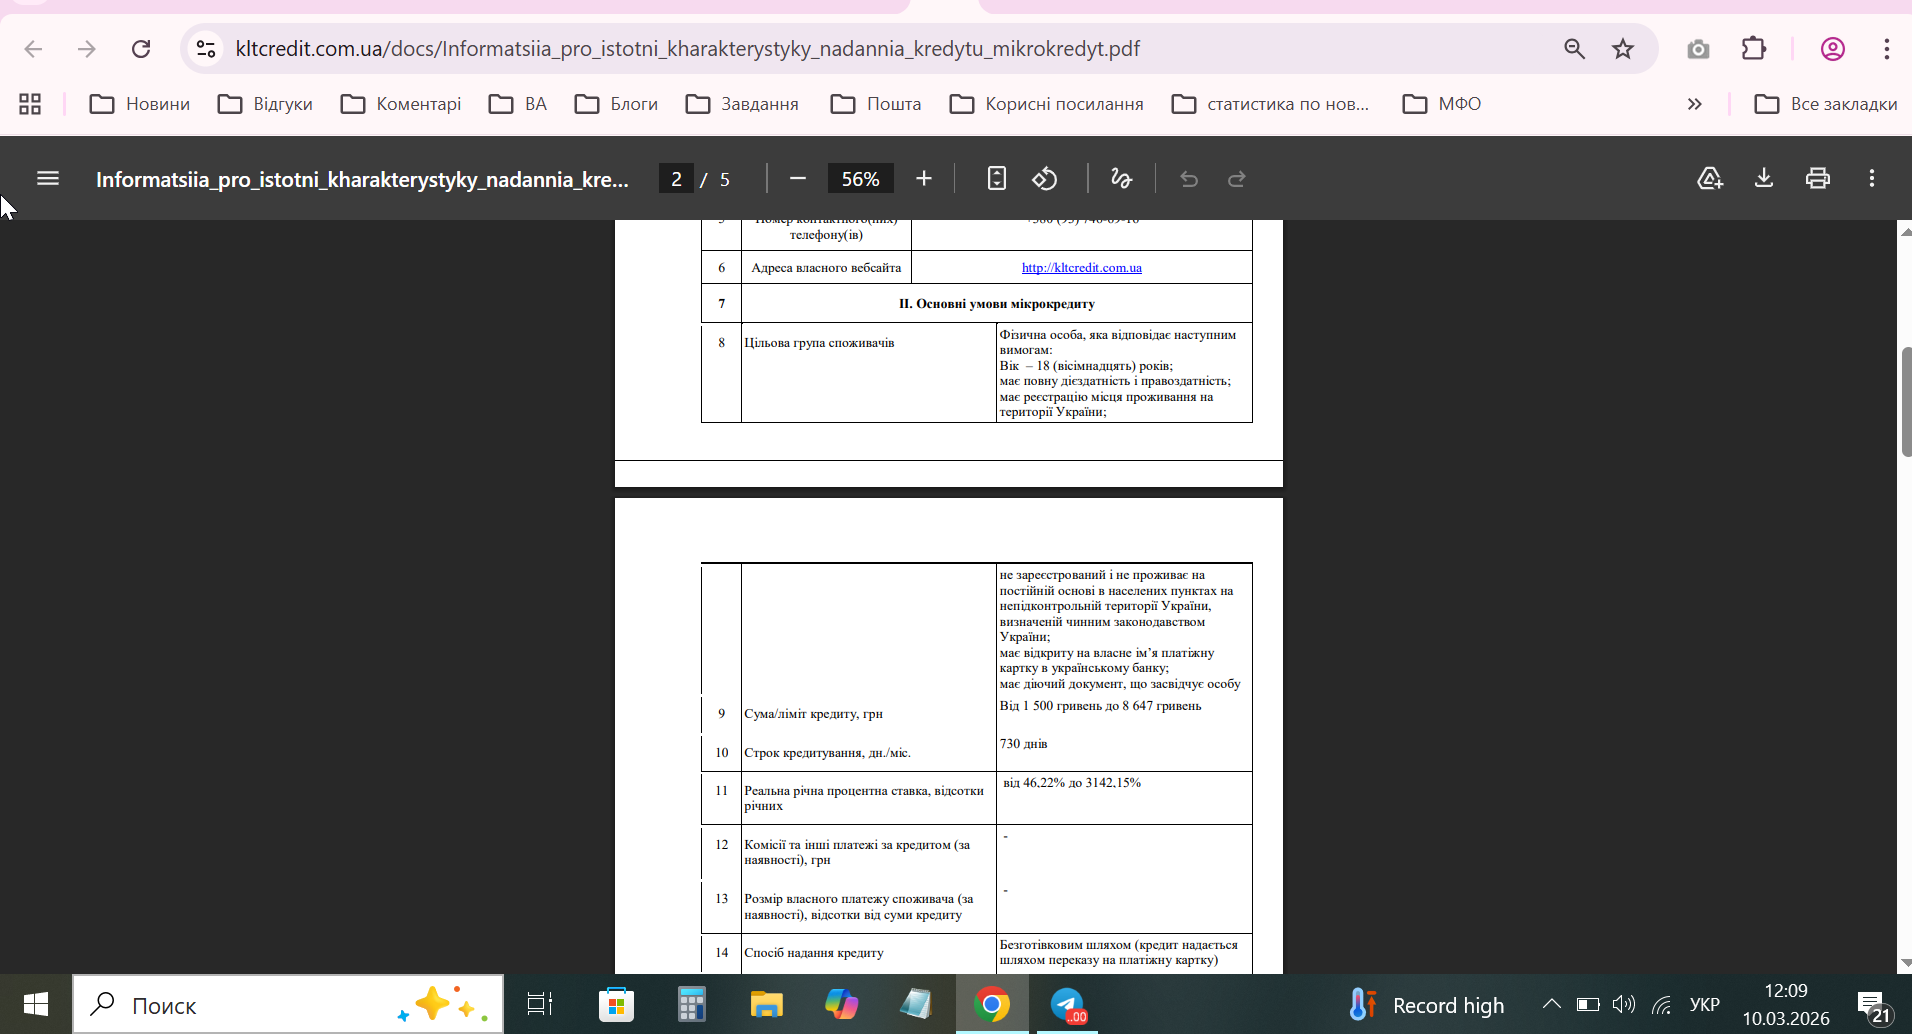Rotate the PDF counterclockwise
Image resolution: width=1912 pixels, height=1034 pixels.
[1045, 179]
